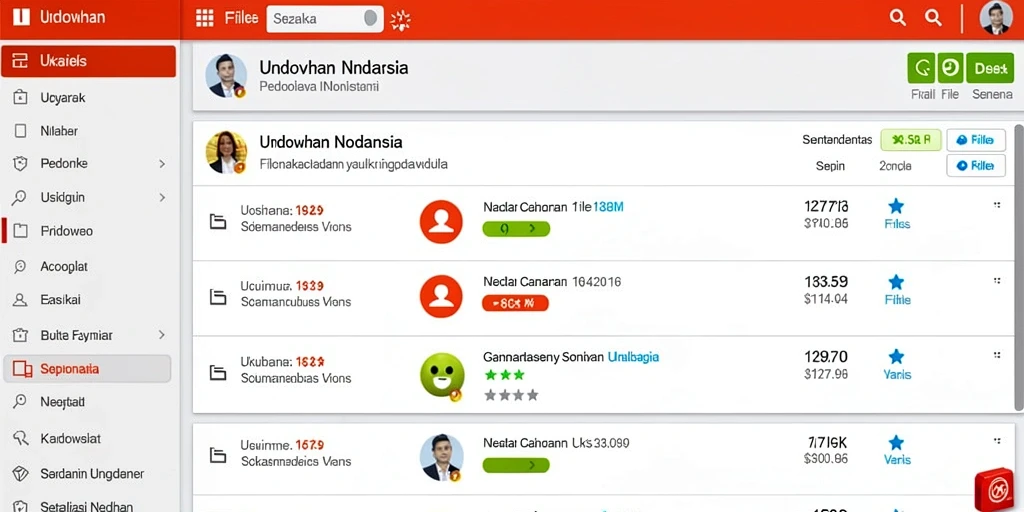The width and height of the screenshot is (1024, 512).
Task: Click the green Frall icon button
Action: [x=921, y=68]
